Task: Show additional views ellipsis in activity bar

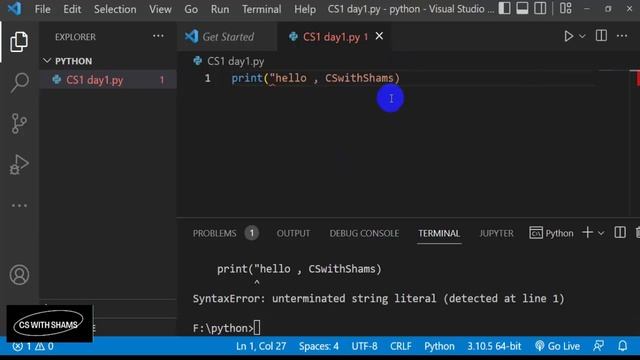Action: click(x=19, y=205)
